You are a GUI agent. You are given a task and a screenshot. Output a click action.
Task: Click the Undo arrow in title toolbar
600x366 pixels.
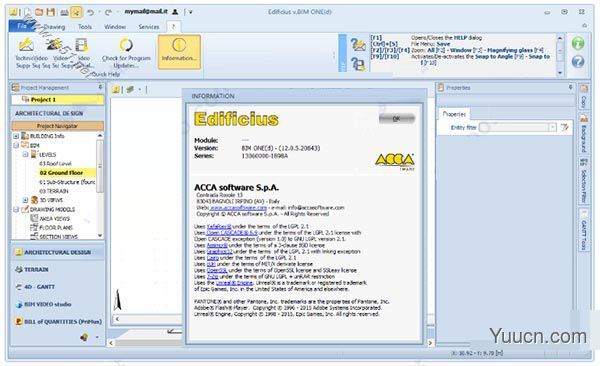click(x=90, y=12)
